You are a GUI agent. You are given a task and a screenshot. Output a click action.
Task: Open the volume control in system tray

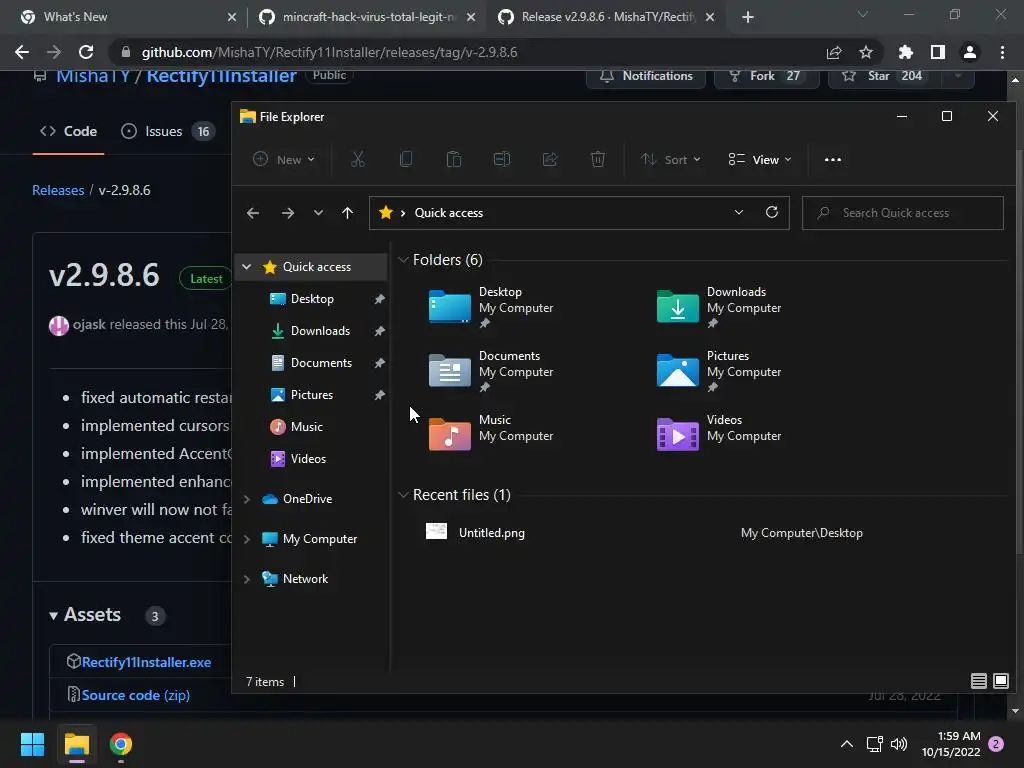899,744
